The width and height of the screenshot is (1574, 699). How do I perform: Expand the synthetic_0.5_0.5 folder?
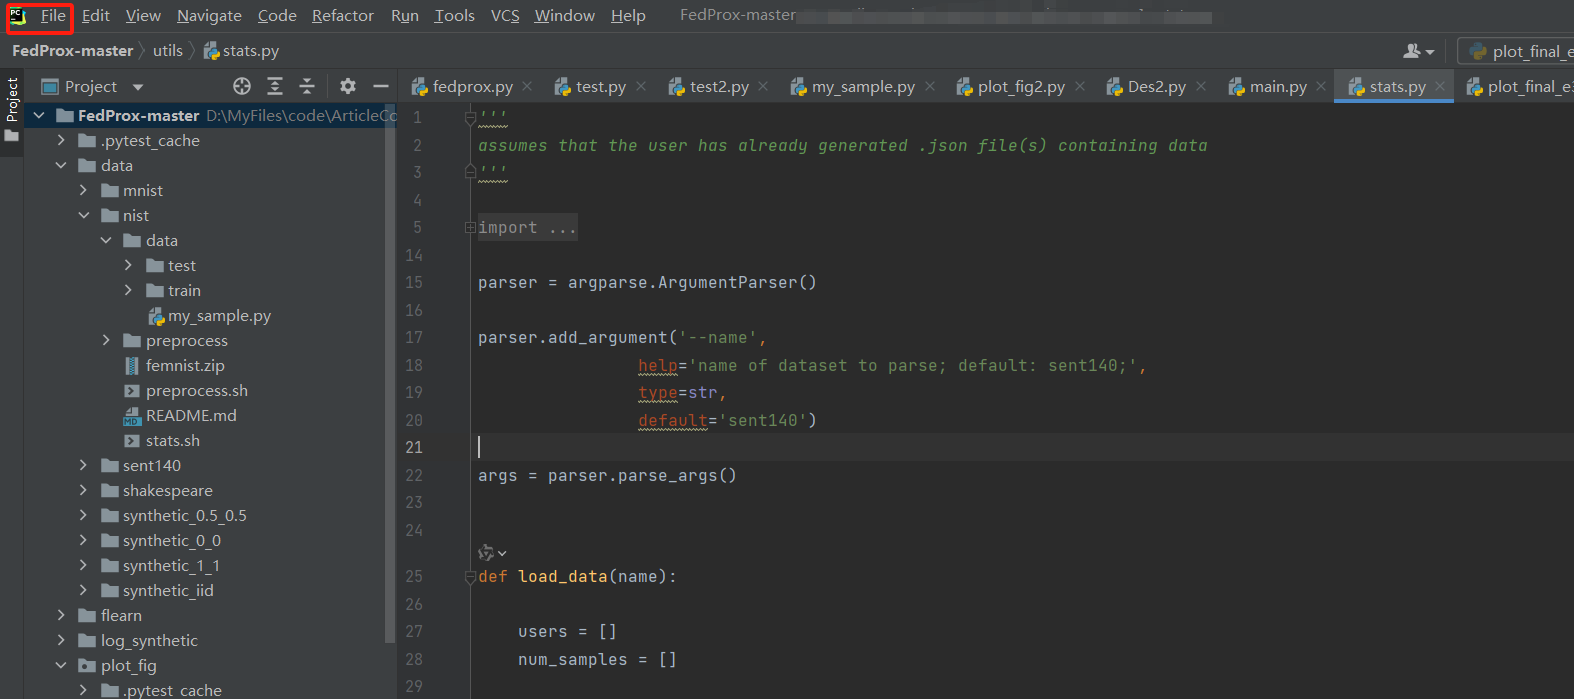83,516
